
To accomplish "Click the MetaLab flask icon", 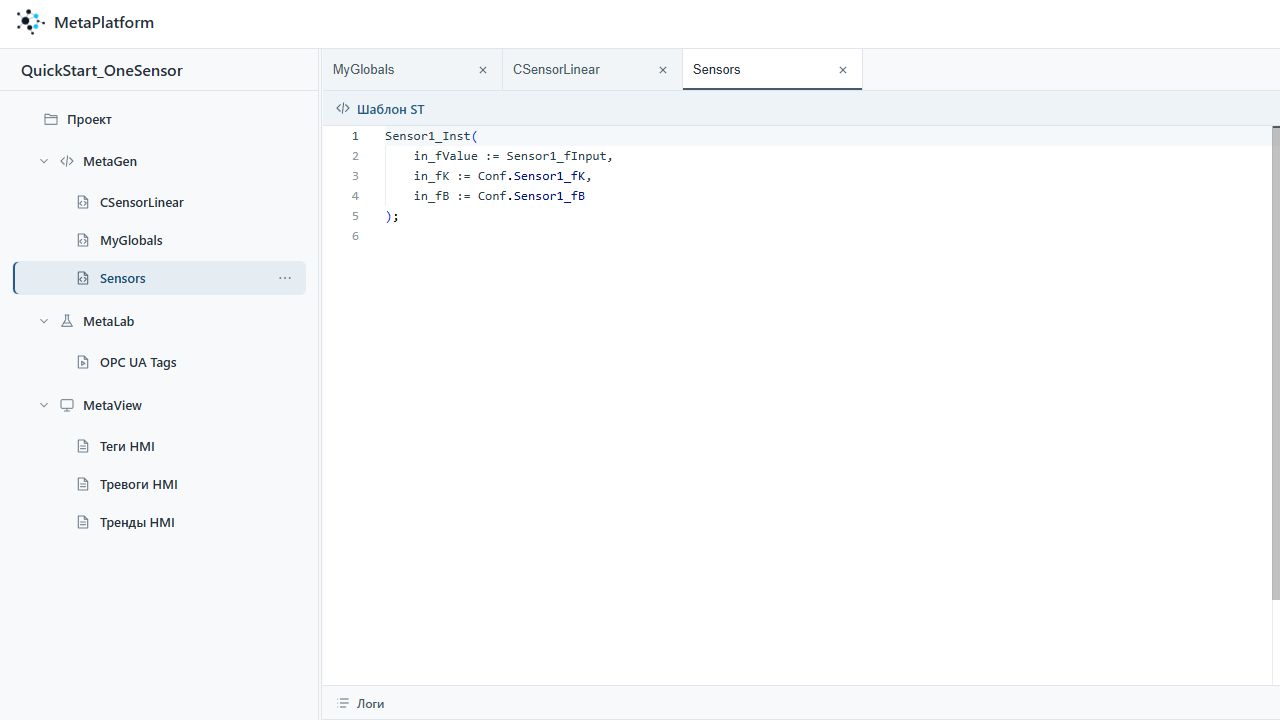I will point(67,321).
